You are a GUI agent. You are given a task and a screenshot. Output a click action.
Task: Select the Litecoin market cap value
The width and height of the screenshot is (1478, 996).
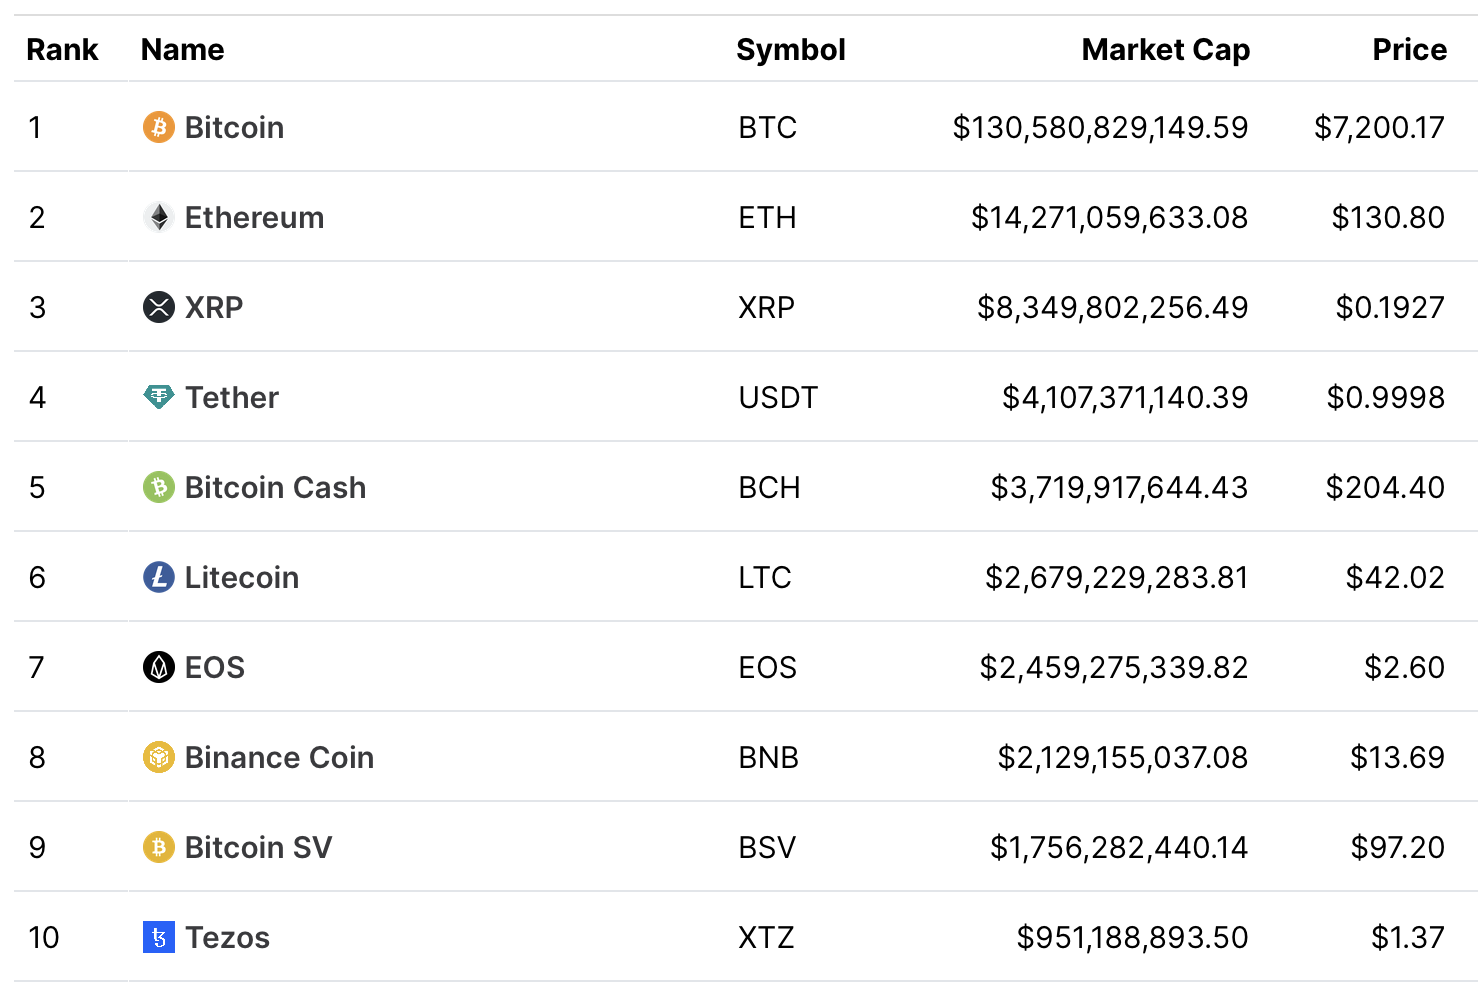click(x=1116, y=577)
